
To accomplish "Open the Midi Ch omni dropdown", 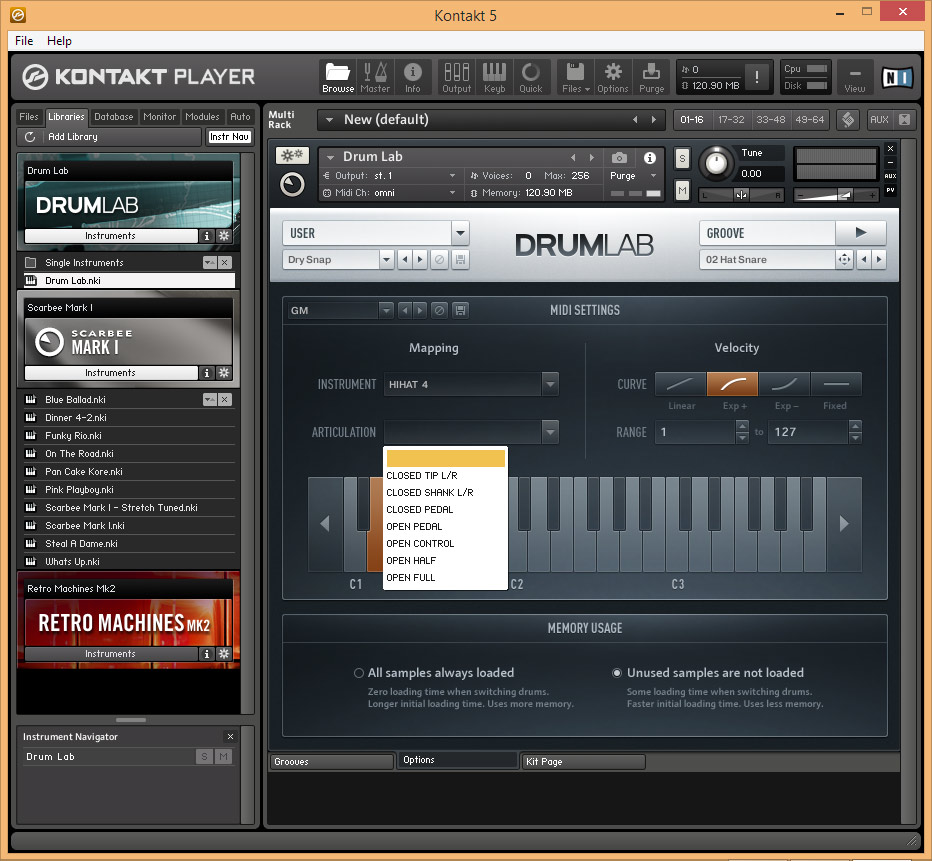I will [x=452, y=193].
